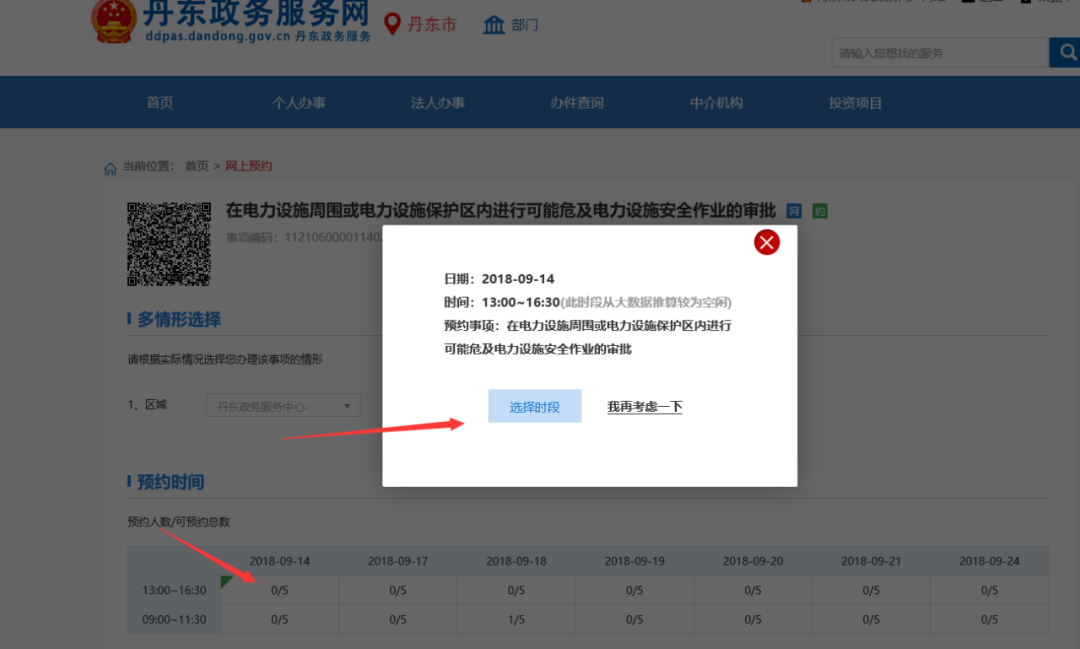
Task: Click the search magnifier icon
Action: [1067, 52]
